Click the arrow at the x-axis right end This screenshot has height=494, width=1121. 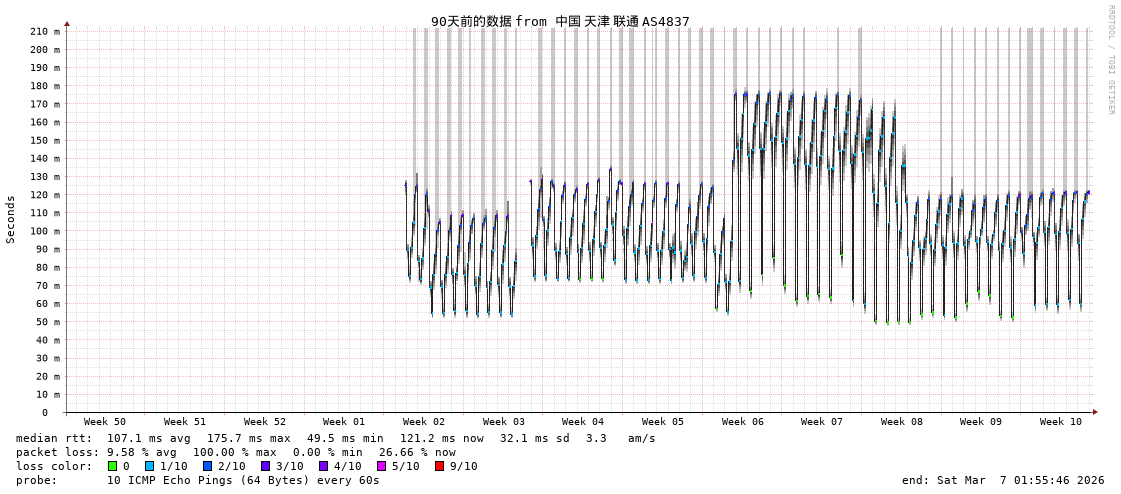pos(1095,412)
